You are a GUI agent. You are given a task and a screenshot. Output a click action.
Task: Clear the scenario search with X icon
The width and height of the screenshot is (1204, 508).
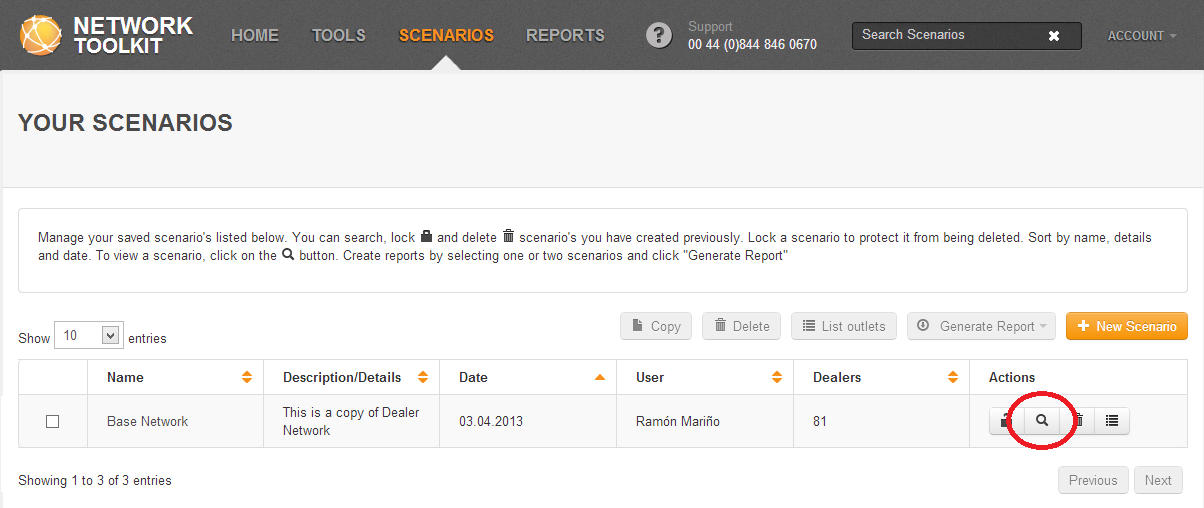(x=1053, y=36)
